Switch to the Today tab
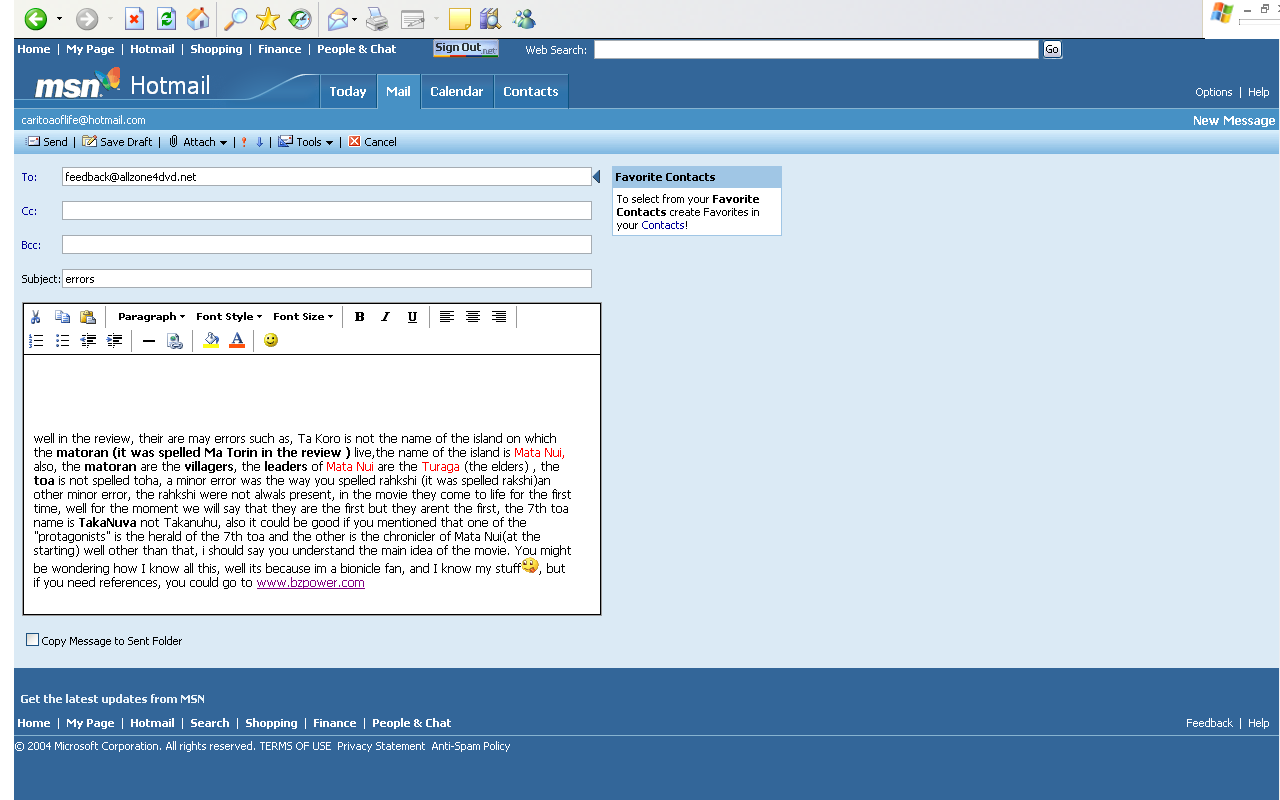The height and width of the screenshot is (800, 1280). pyautogui.click(x=348, y=91)
